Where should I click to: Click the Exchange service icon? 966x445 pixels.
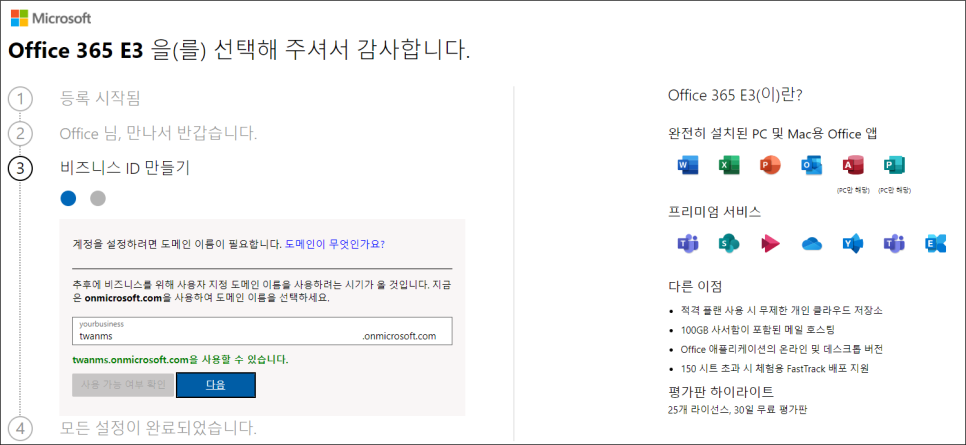[x=935, y=244]
